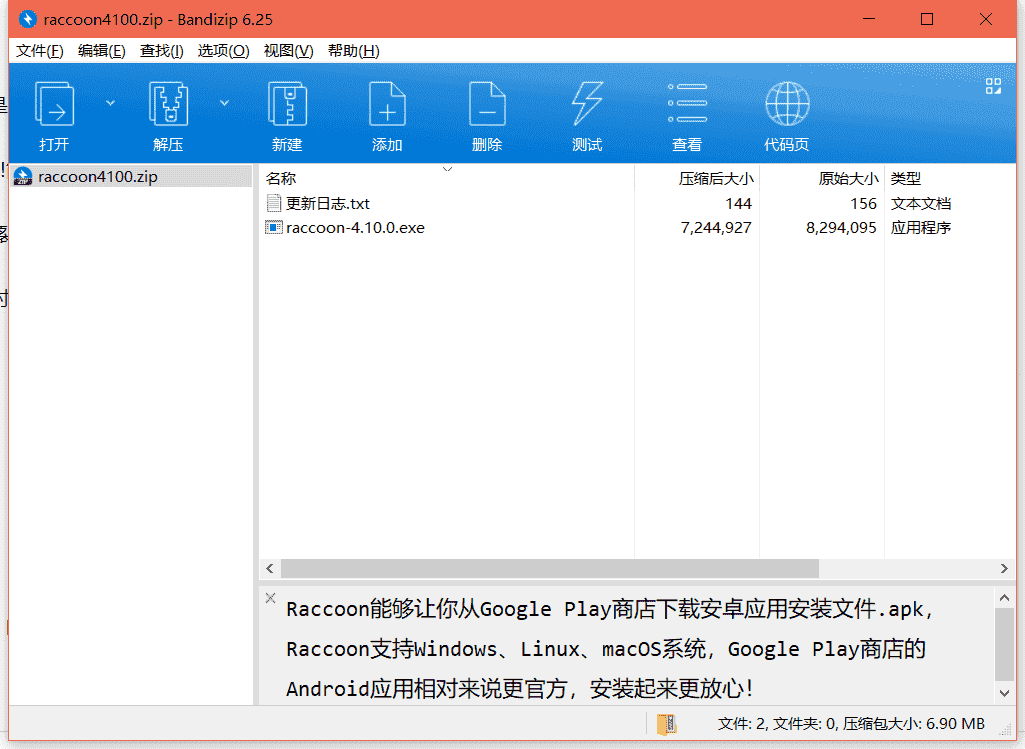The width and height of the screenshot is (1025, 749).
Task: Open the 查找(I) menu
Action: coord(161,51)
